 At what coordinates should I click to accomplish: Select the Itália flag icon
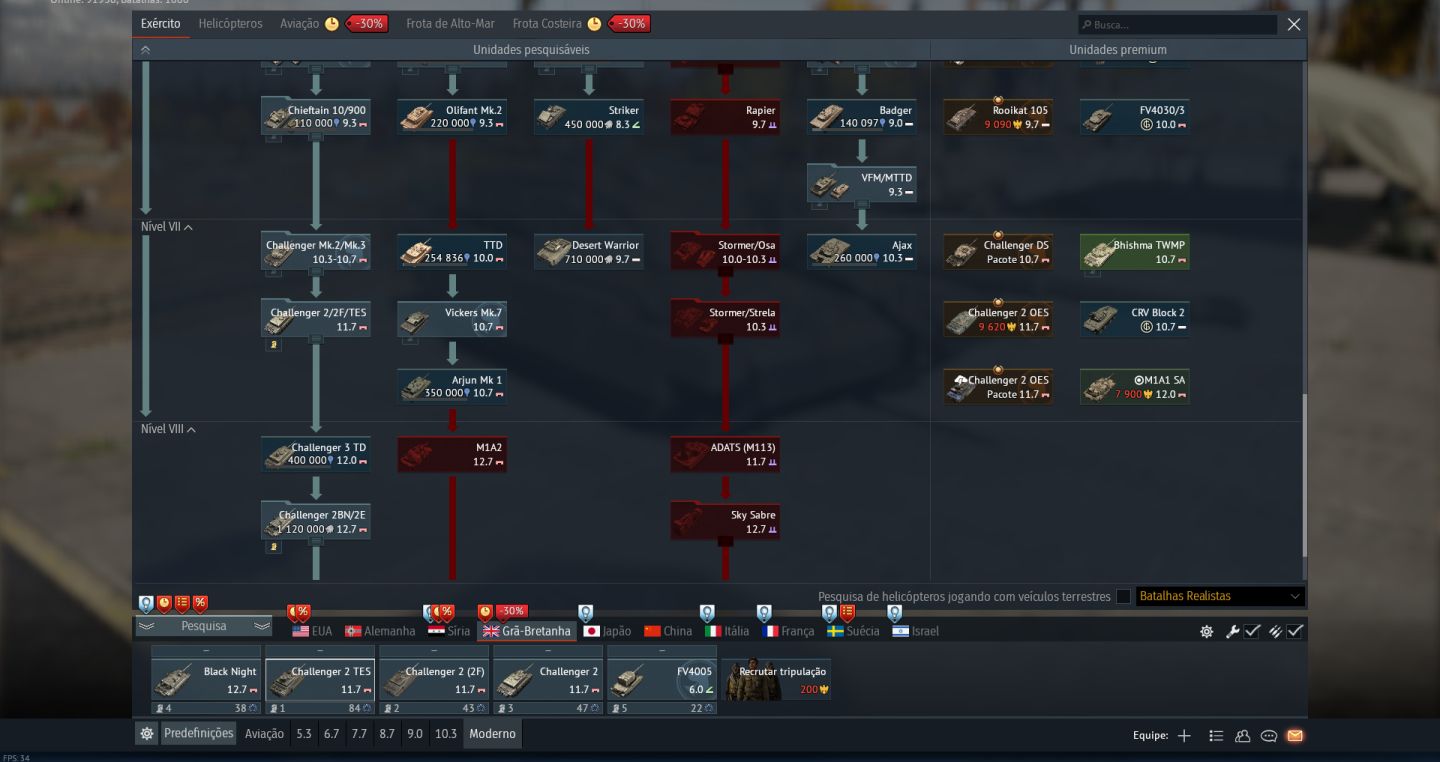tap(713, 631)
